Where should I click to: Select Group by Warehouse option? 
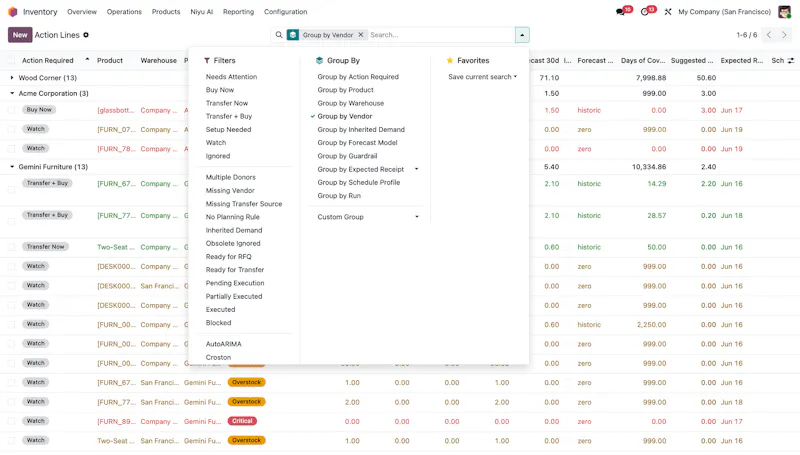click(351, 104)
